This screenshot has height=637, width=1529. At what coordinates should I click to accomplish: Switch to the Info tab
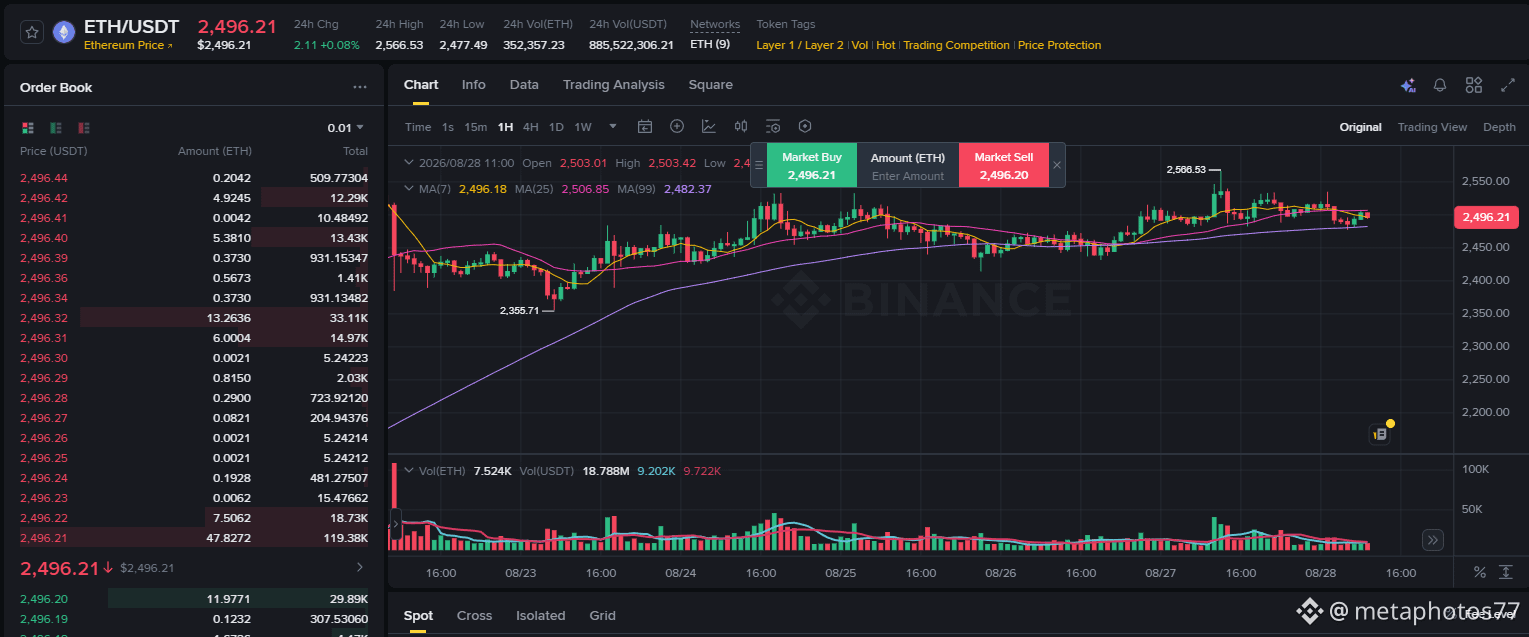(474, 85)
